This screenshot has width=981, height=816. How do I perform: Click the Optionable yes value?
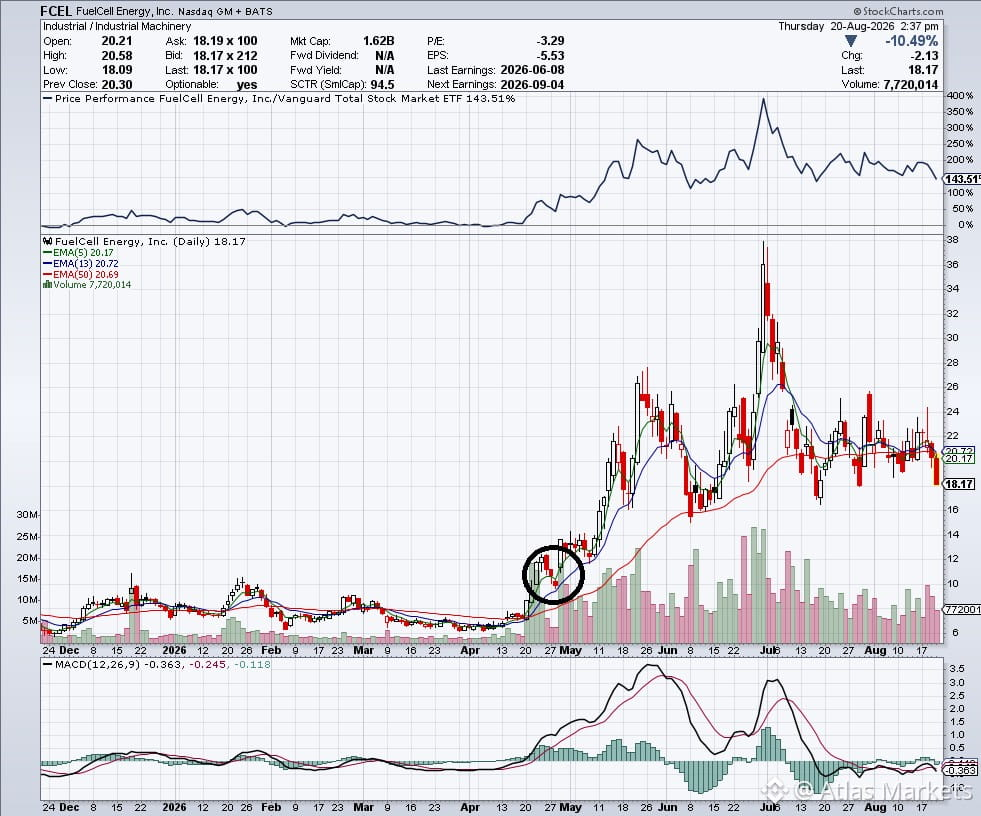[x=247, y=84]
